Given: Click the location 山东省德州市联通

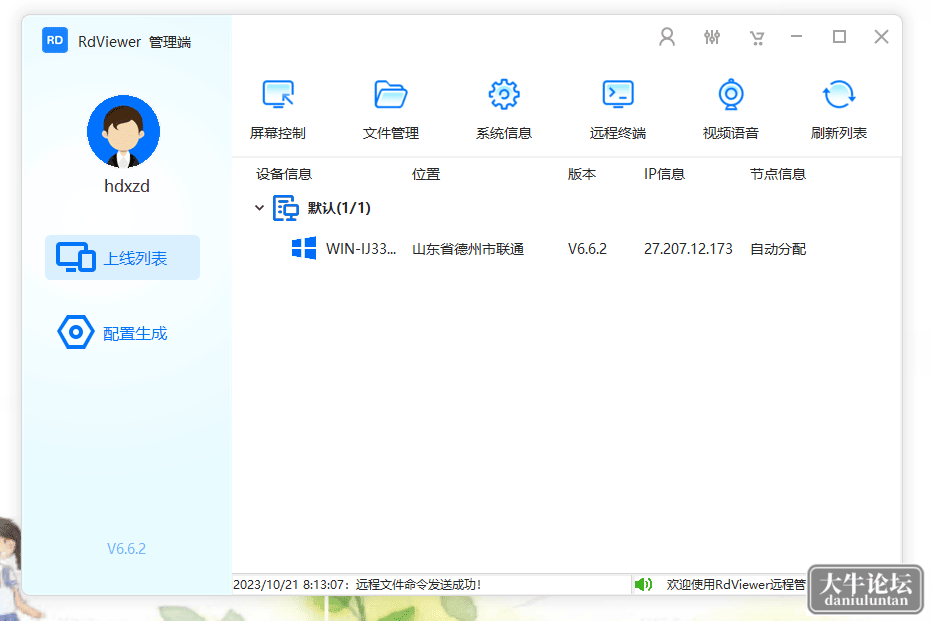Looking at the screenshot, I should 468,249.
